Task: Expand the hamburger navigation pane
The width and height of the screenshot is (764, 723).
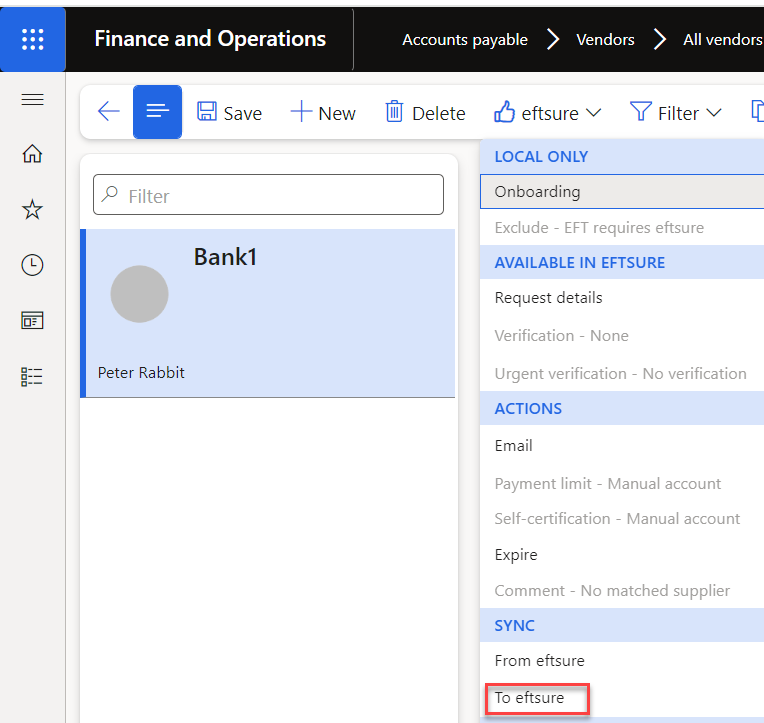Action: click(33, 99)
